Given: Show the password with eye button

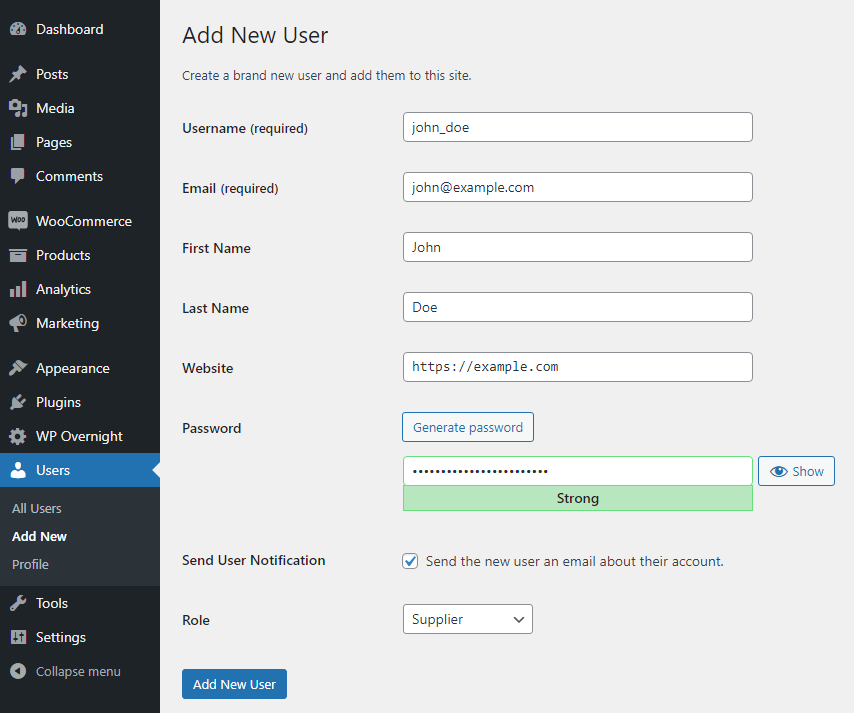Looking at the screenshot, I should click(x=796, y=471).
